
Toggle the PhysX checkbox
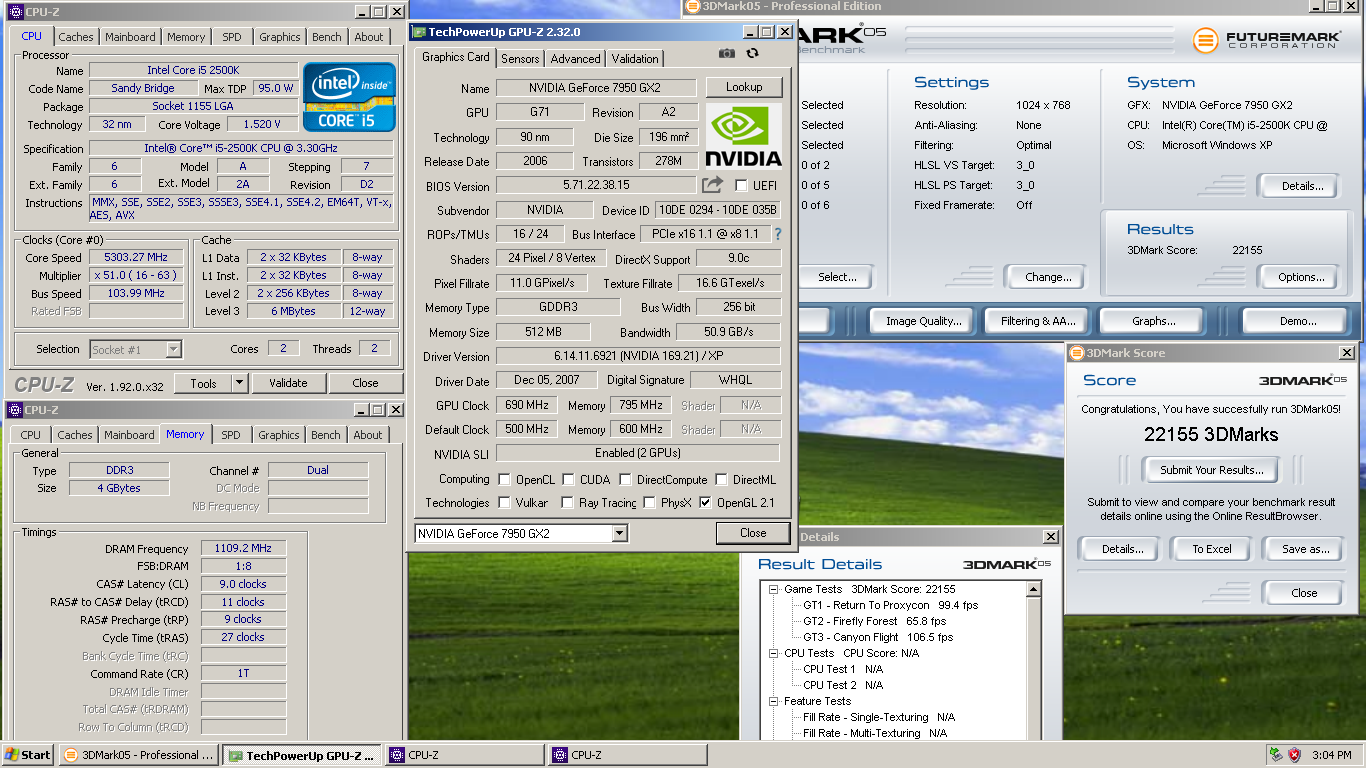[649, 503]
